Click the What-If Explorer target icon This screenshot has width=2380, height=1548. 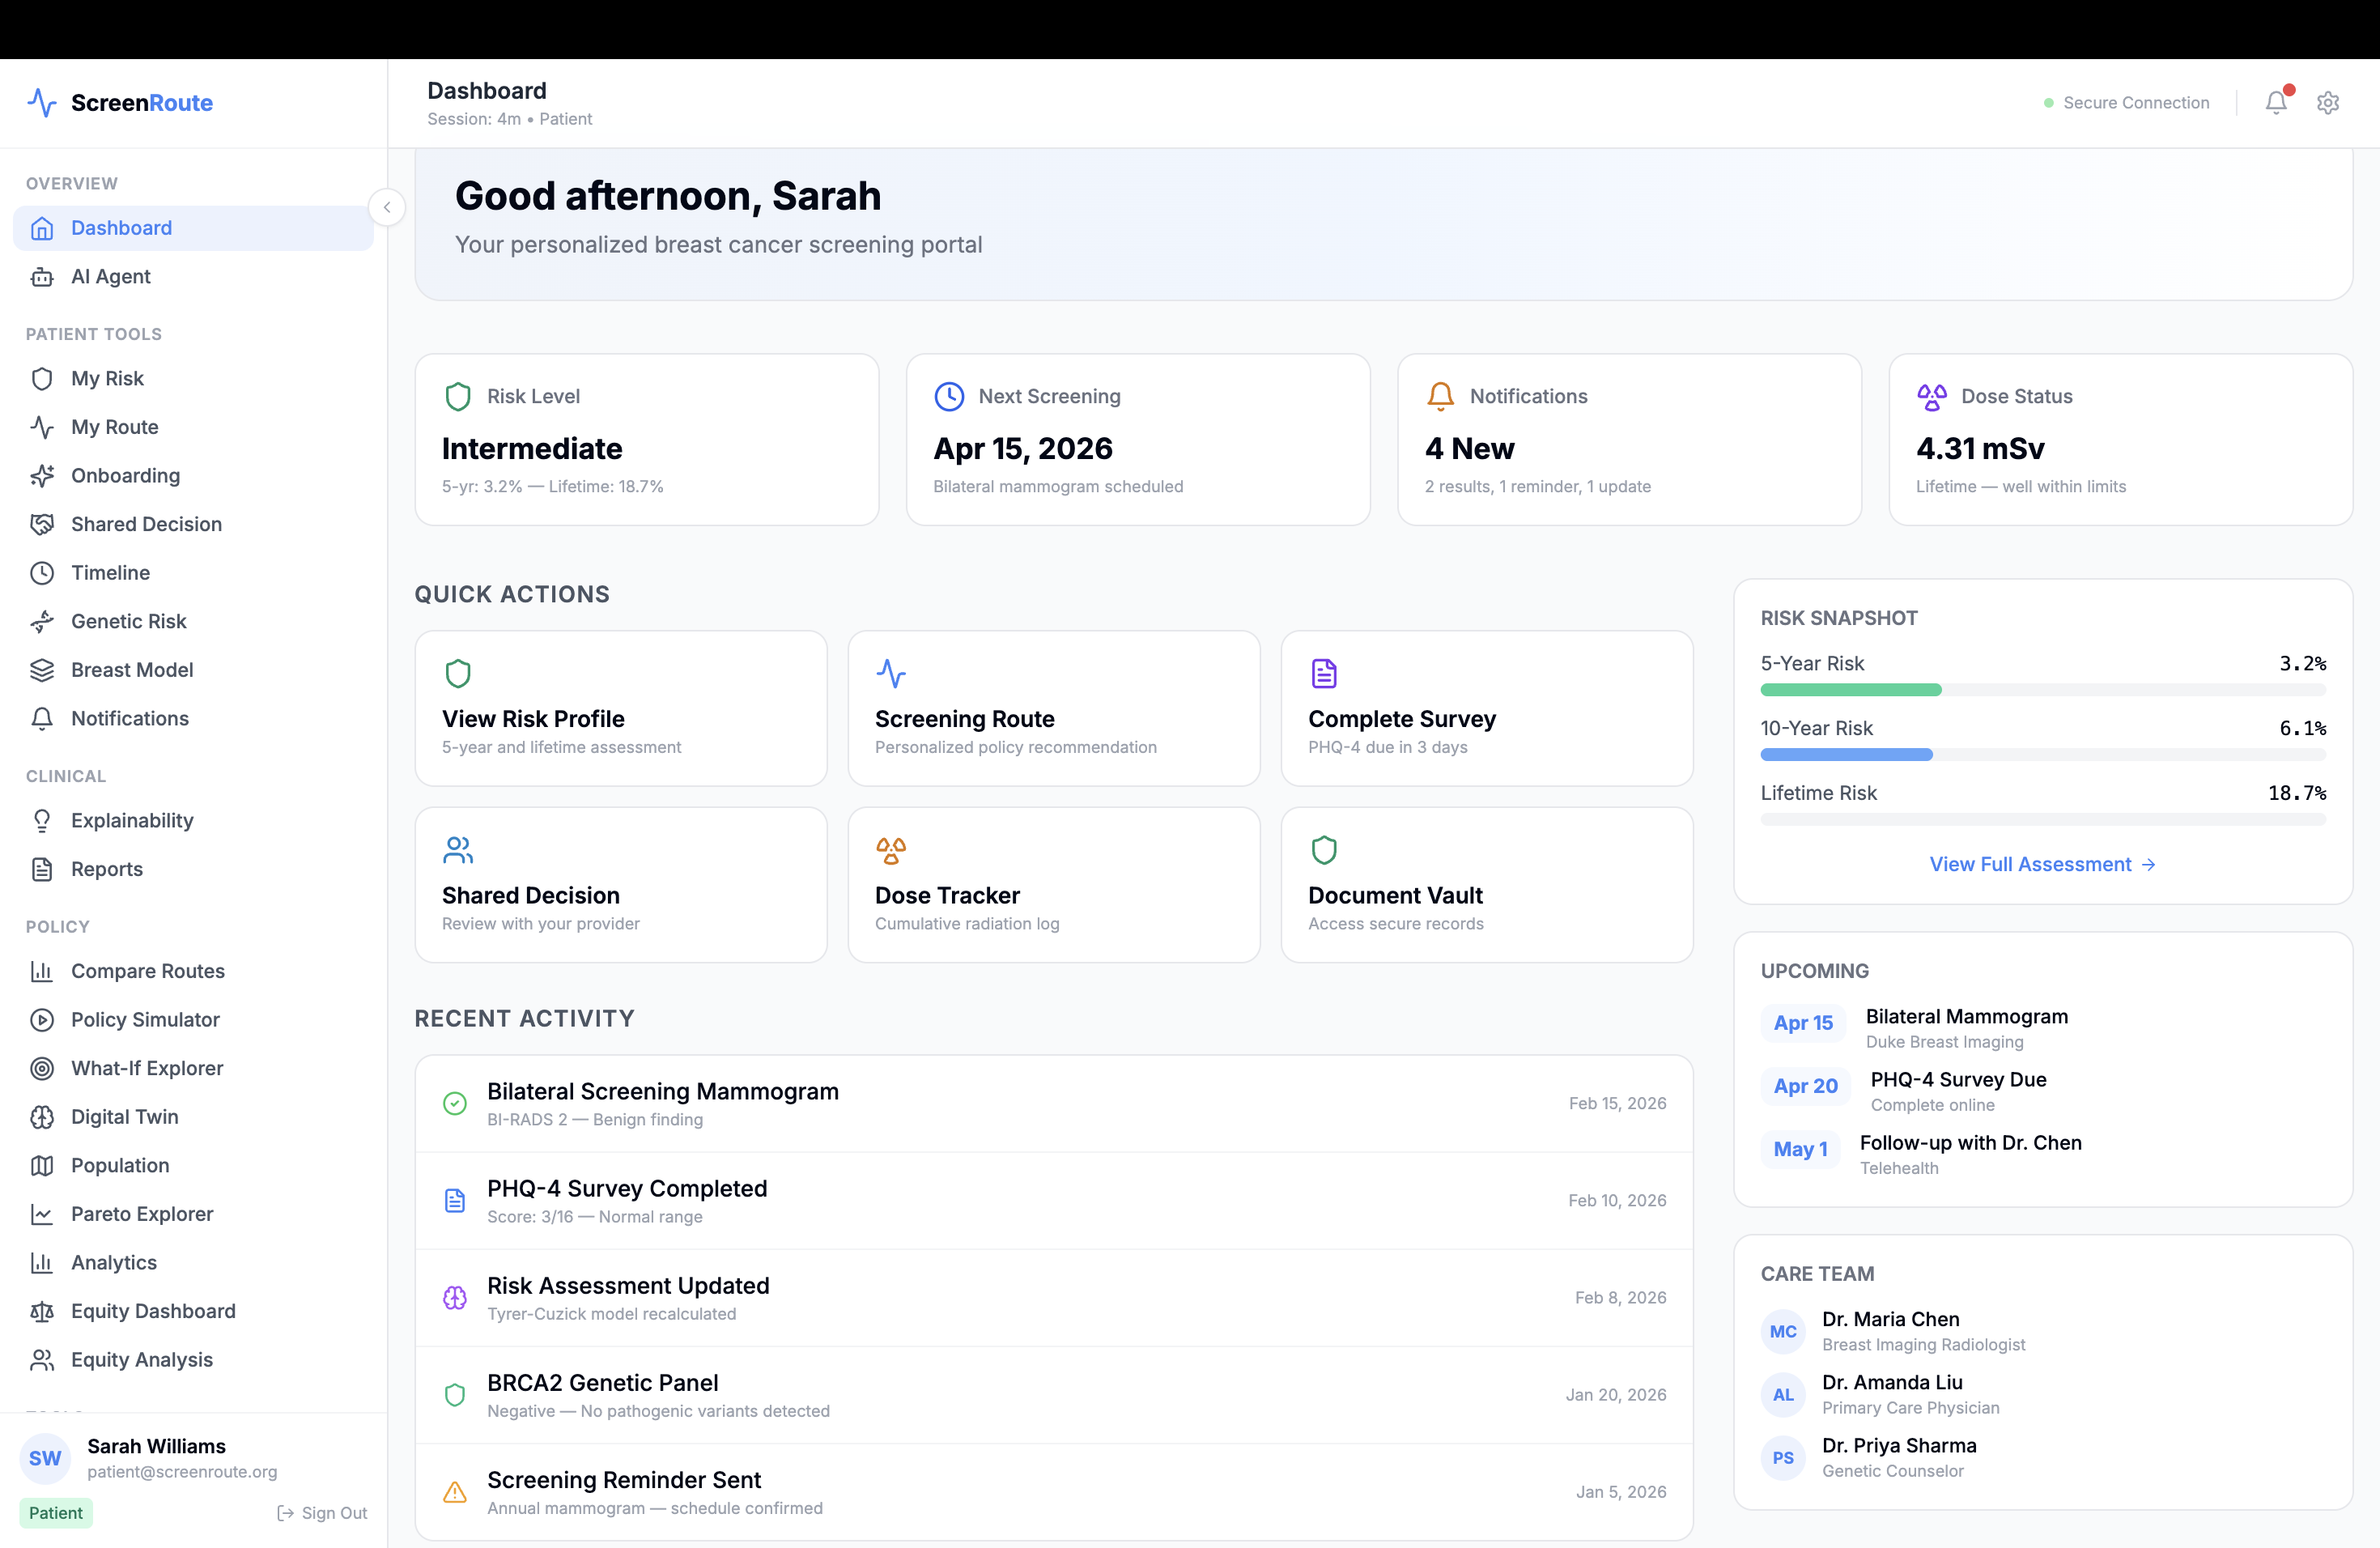coord(42,1068)
